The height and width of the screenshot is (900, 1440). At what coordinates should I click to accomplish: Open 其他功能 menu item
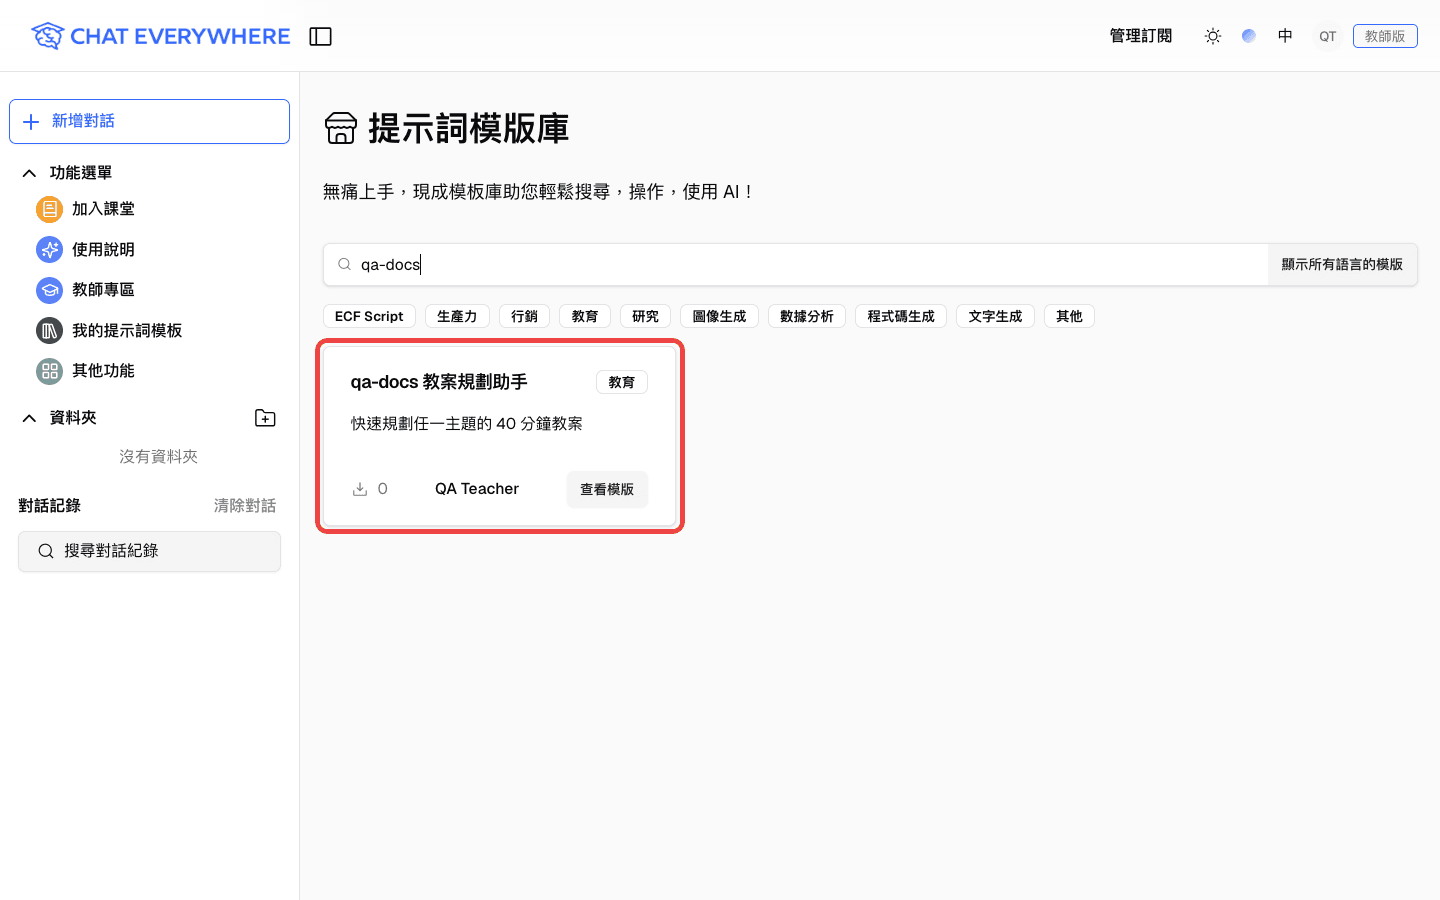point(103,371)
